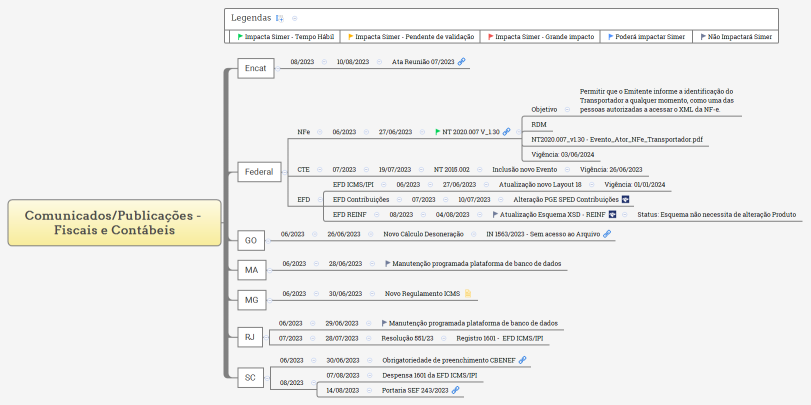Click the red flag in Grande impacto legend
The image size is (811, 405).
click(x=491, y=37)
